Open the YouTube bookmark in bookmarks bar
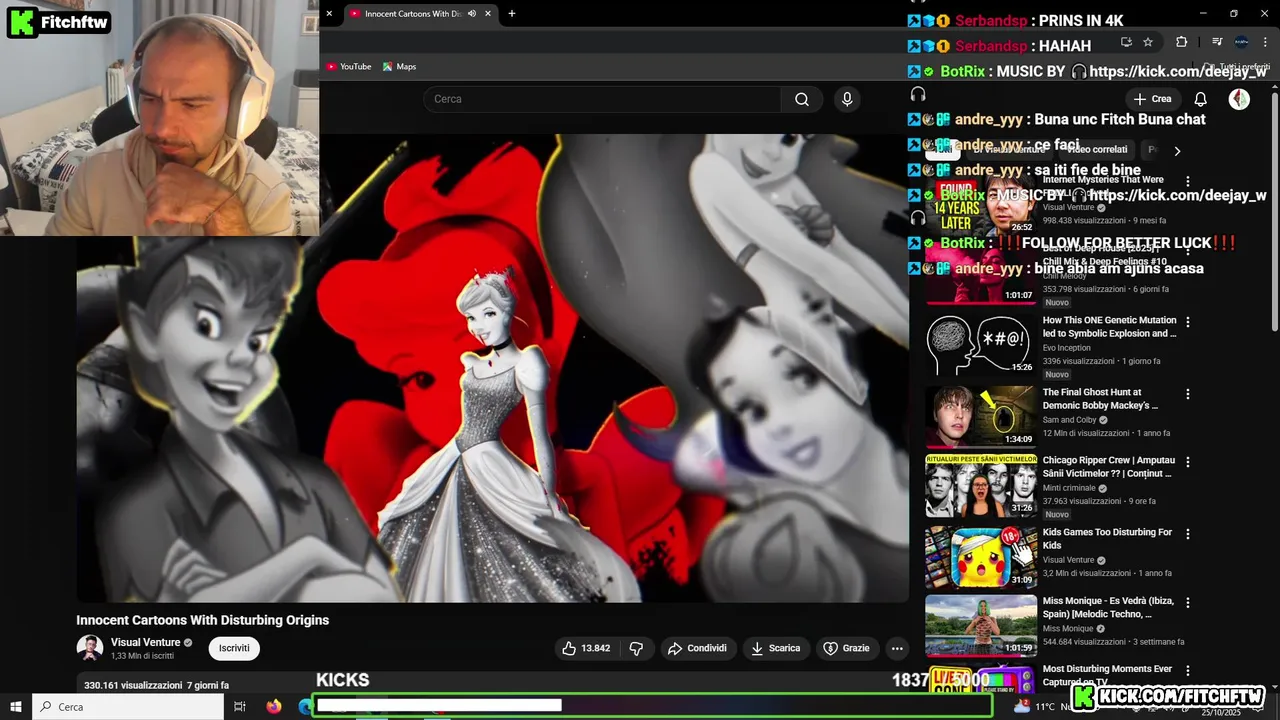Screen dimensions: 1280x720 pos(348,67)
